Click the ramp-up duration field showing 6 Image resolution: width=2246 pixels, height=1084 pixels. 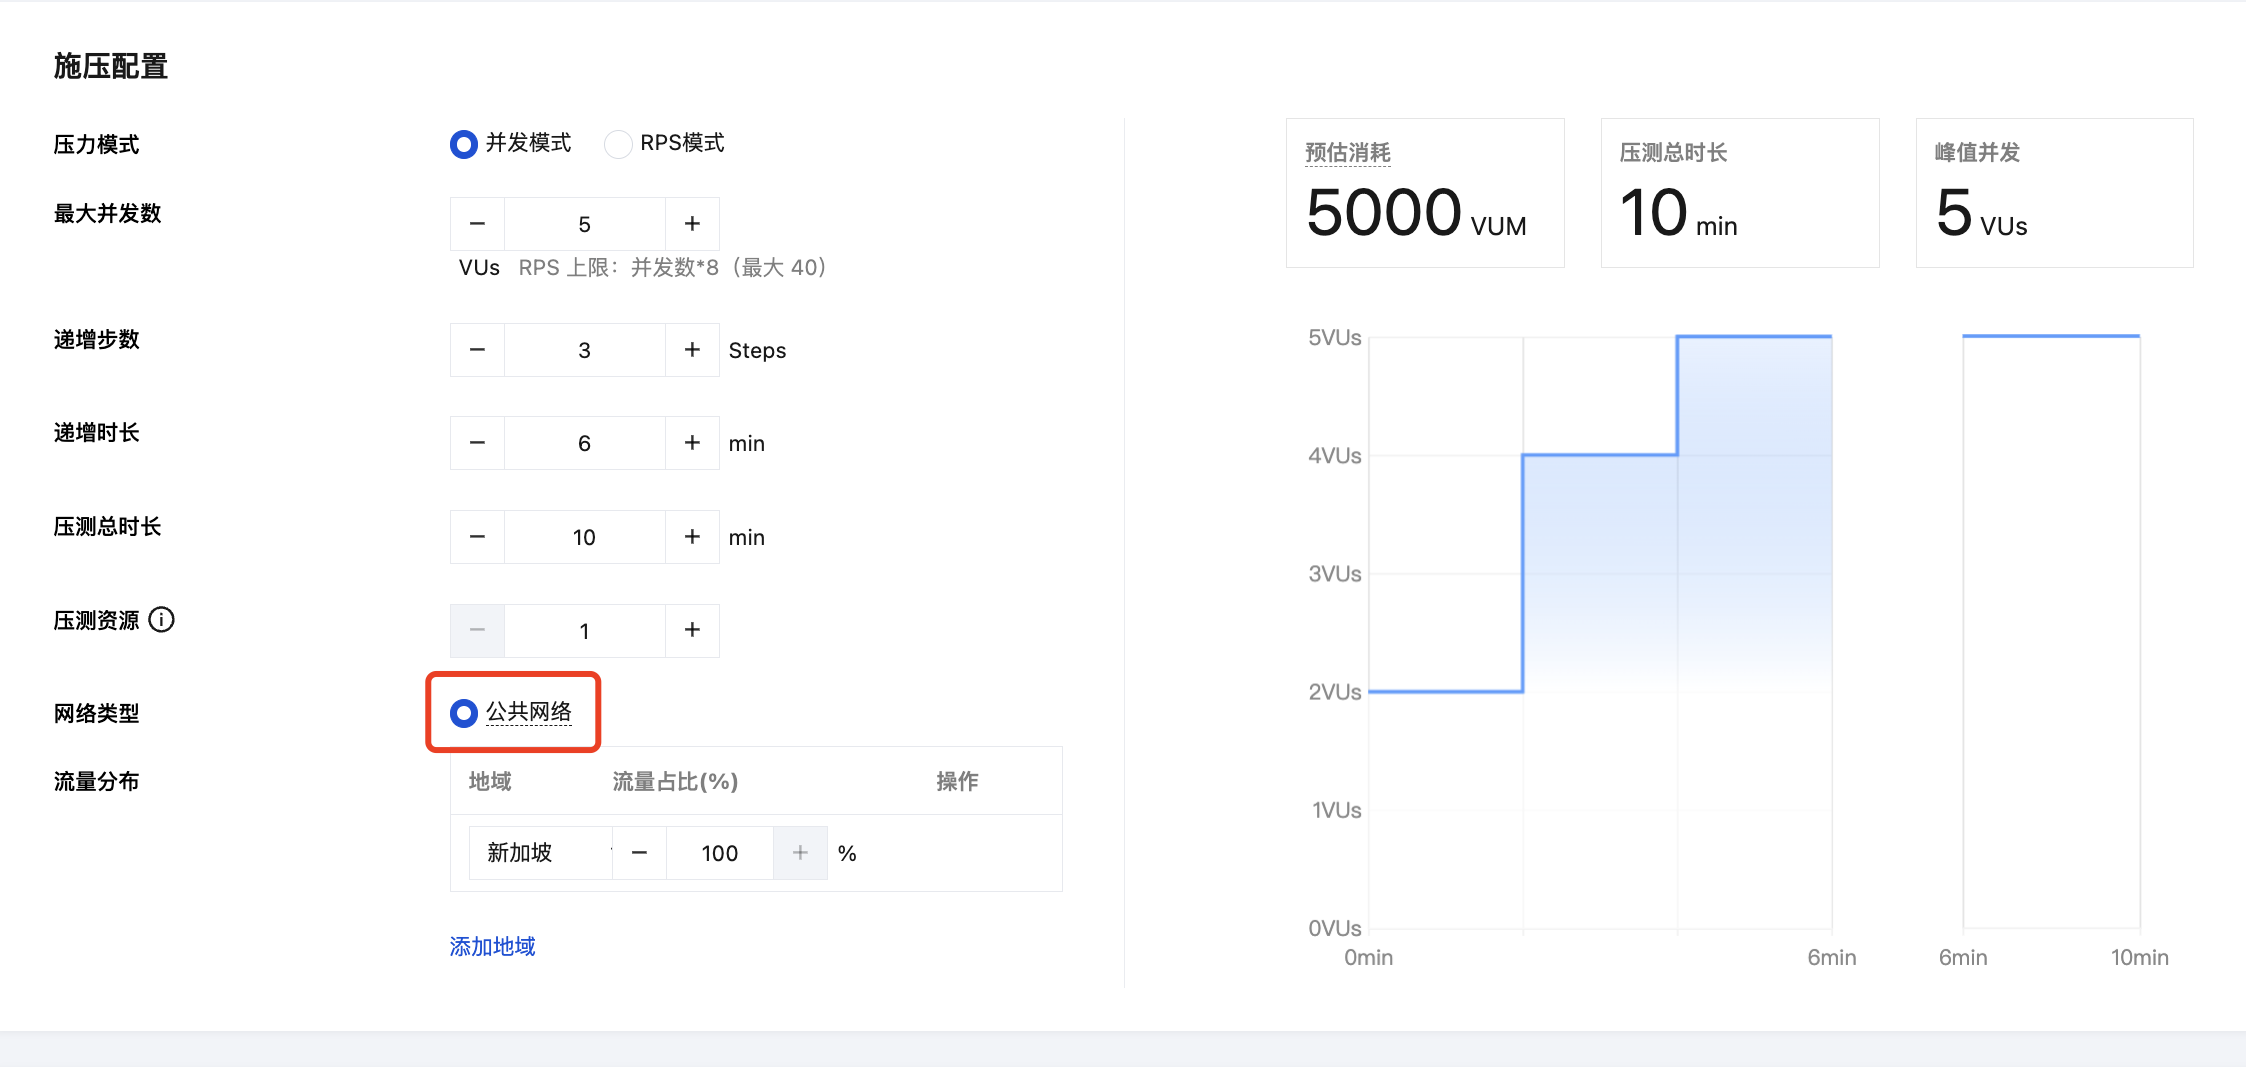click(584, 443)
